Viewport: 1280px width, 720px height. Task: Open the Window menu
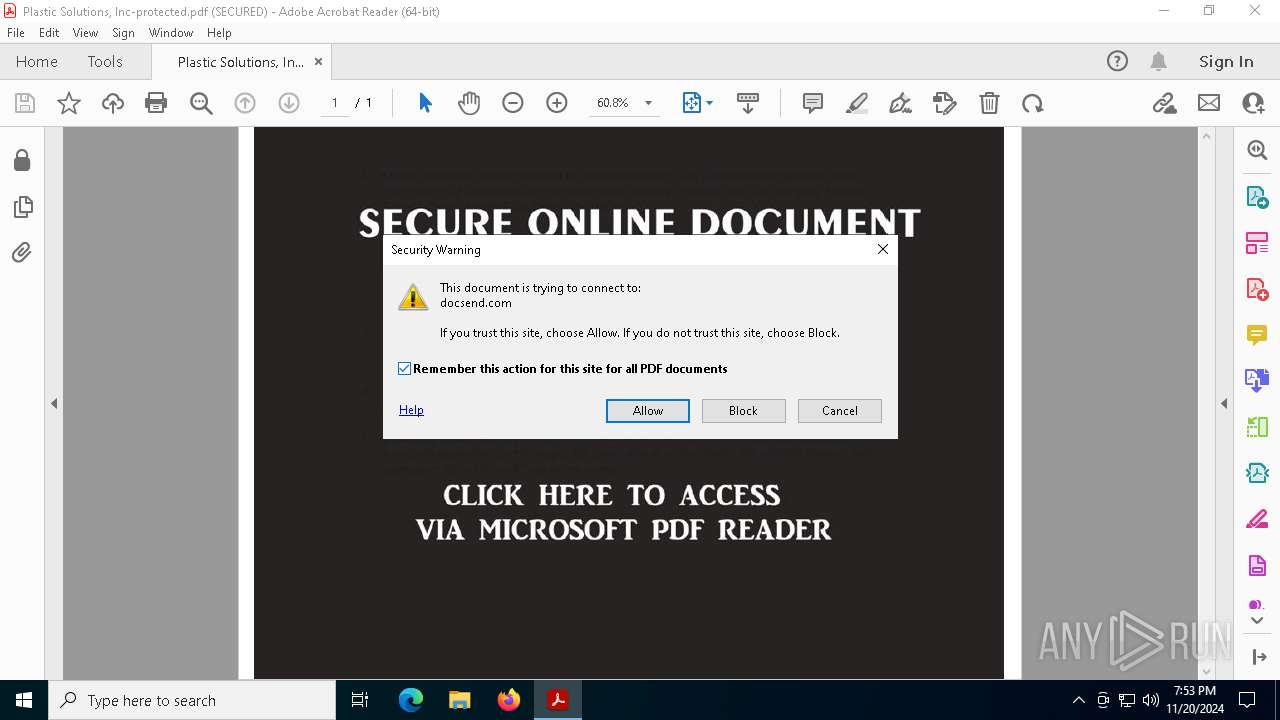click(x=171, y=33)
